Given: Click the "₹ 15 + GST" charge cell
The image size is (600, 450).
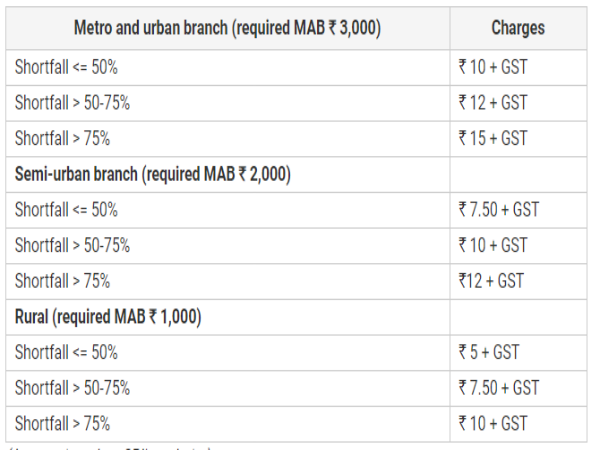Looking at the screenshot, I should (x=493, y=138).
